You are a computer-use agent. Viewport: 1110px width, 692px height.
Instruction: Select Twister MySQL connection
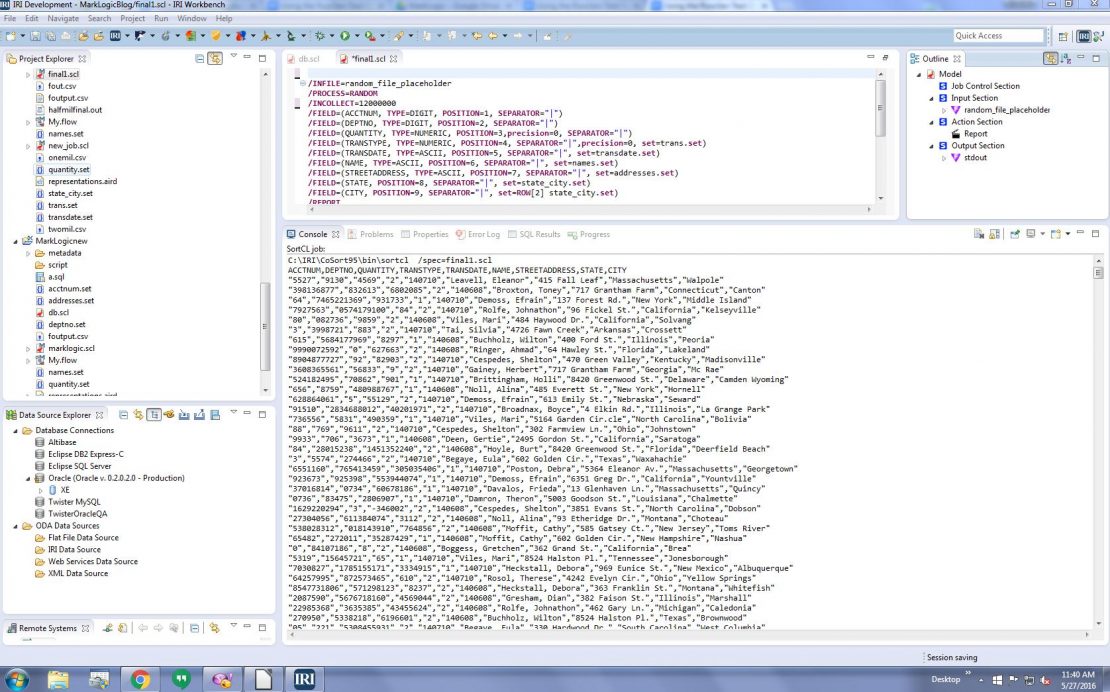click(74, 502)
